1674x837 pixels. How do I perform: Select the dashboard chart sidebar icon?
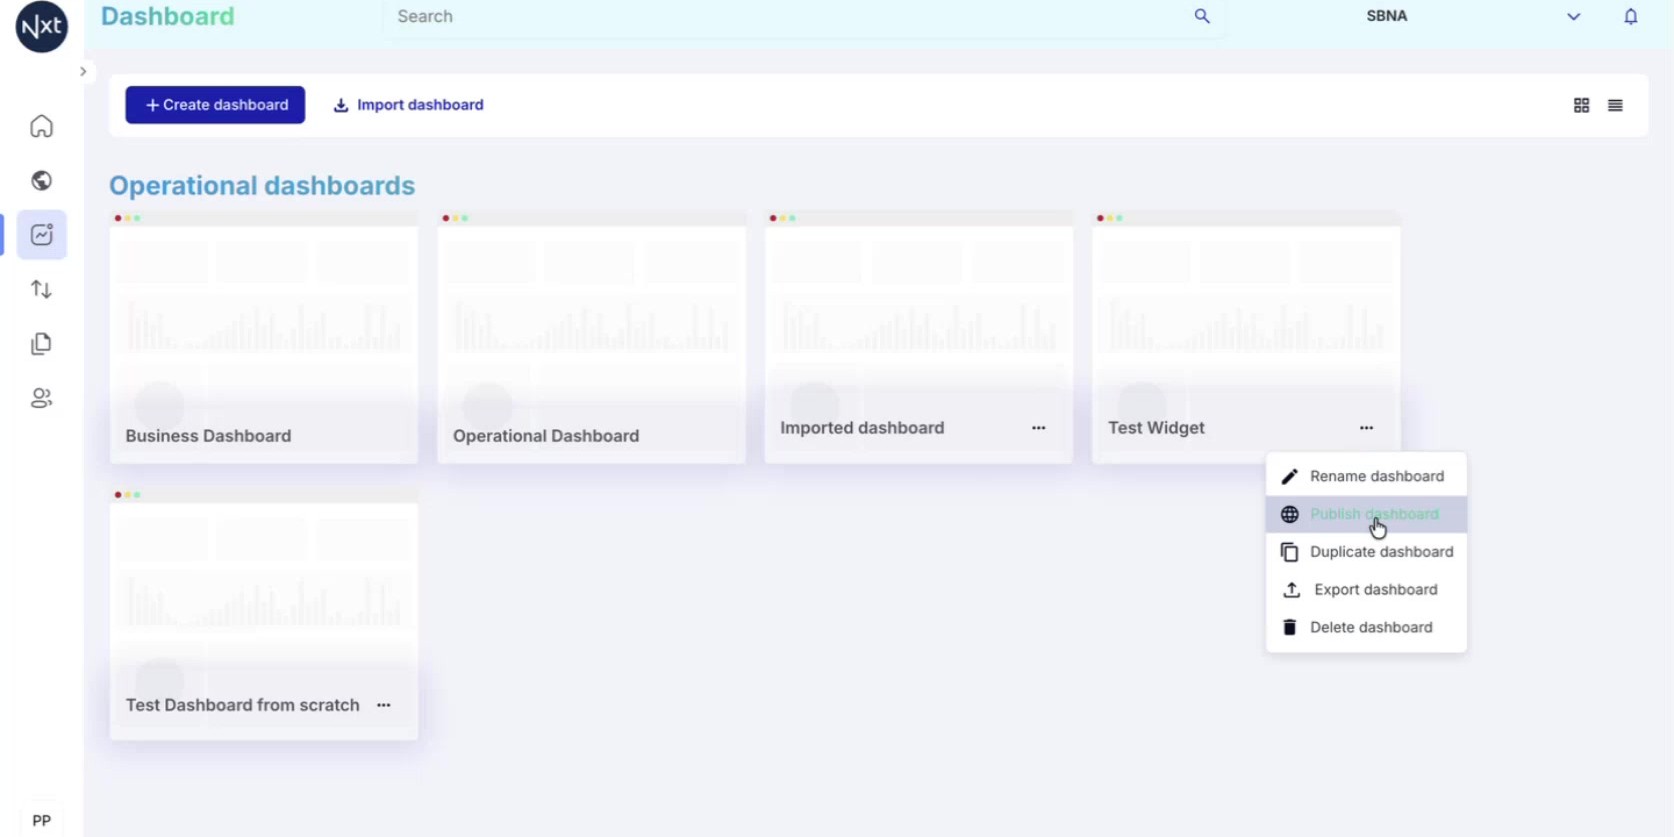[x=41, y=235]
